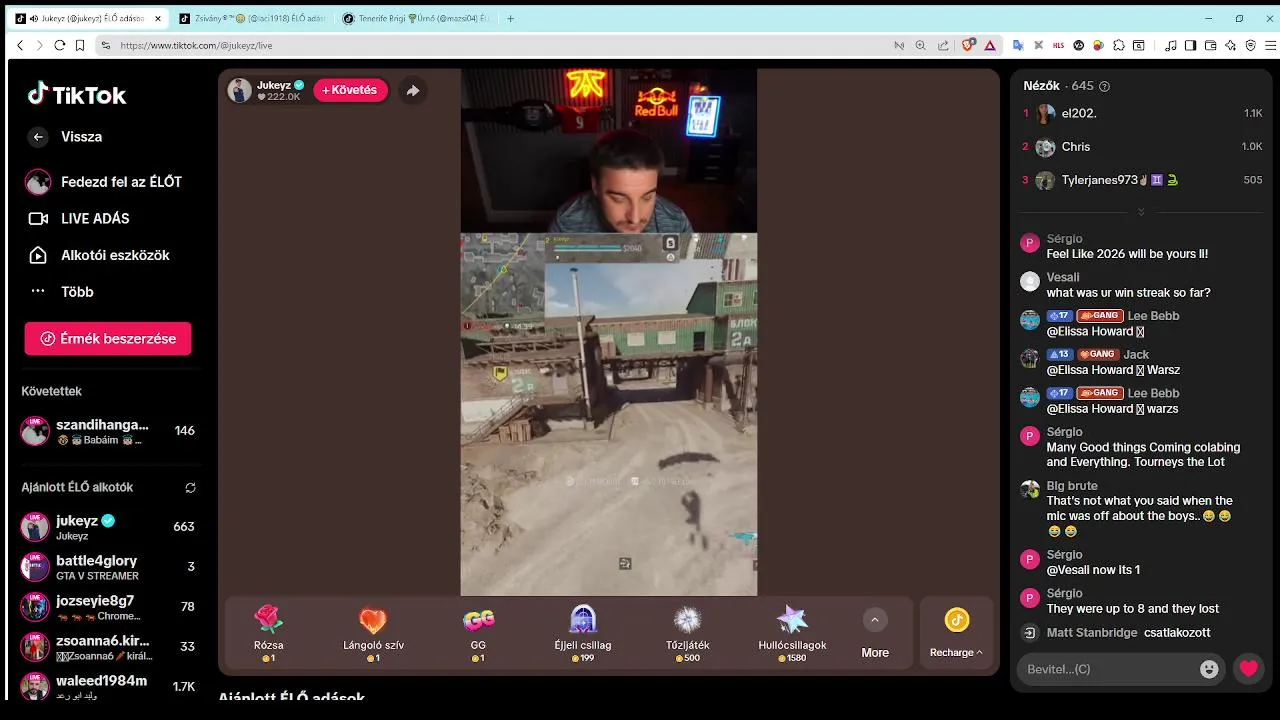Open the Brave Wallet icon
This screenshot has height=720, width=1280.
click(1210, 45)
